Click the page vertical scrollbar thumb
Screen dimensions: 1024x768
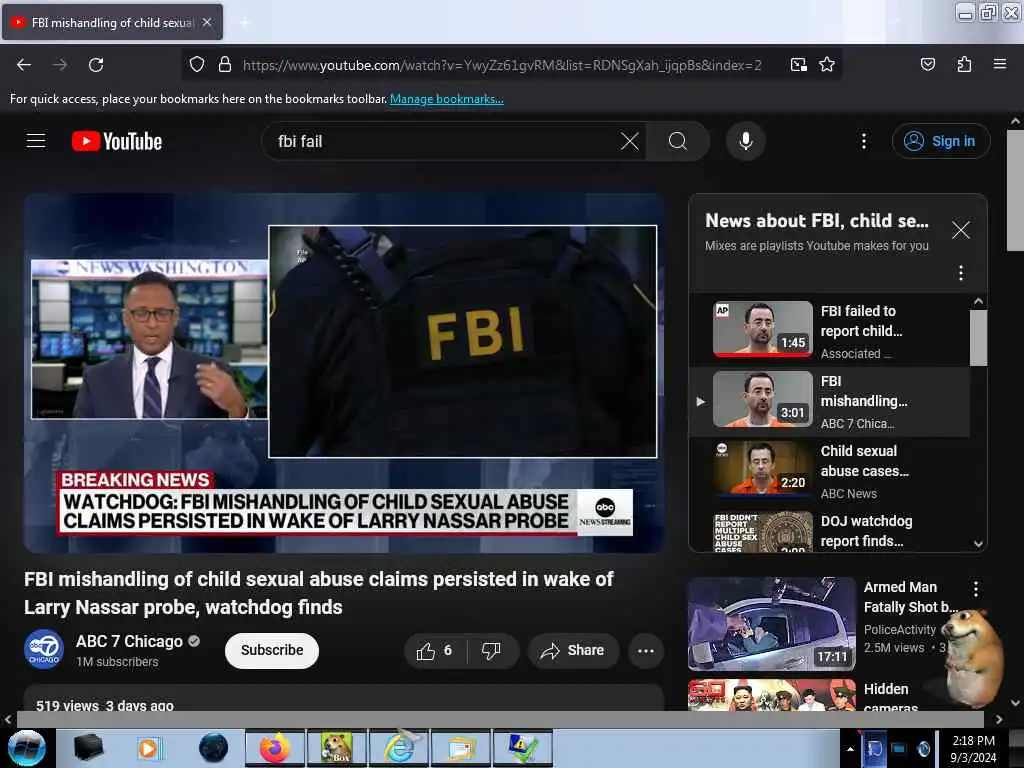[1015, 190]
